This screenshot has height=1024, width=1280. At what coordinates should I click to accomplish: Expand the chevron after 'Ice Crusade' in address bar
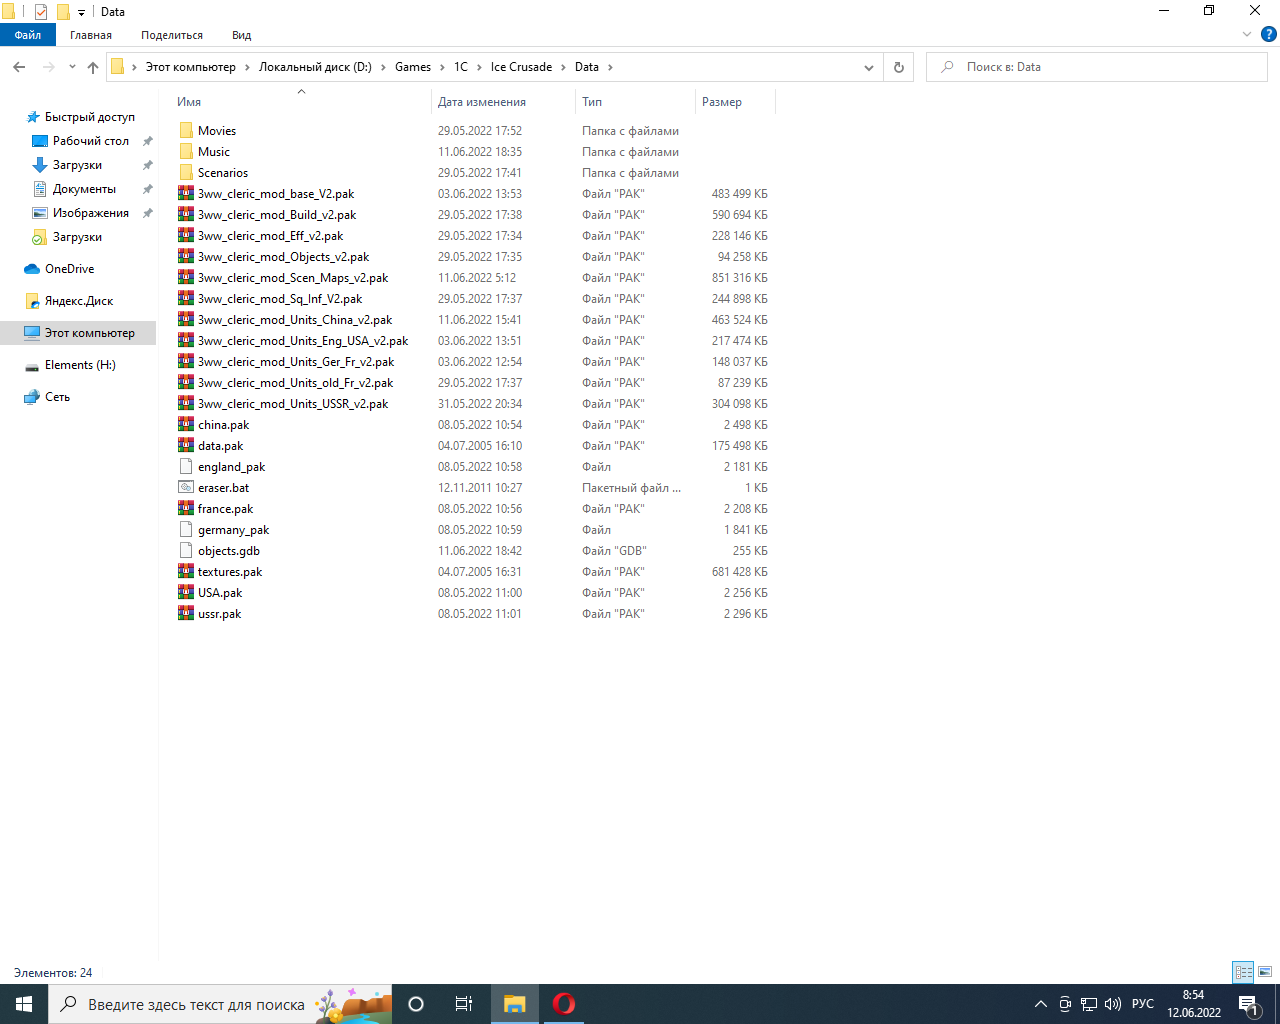point(563,67)
